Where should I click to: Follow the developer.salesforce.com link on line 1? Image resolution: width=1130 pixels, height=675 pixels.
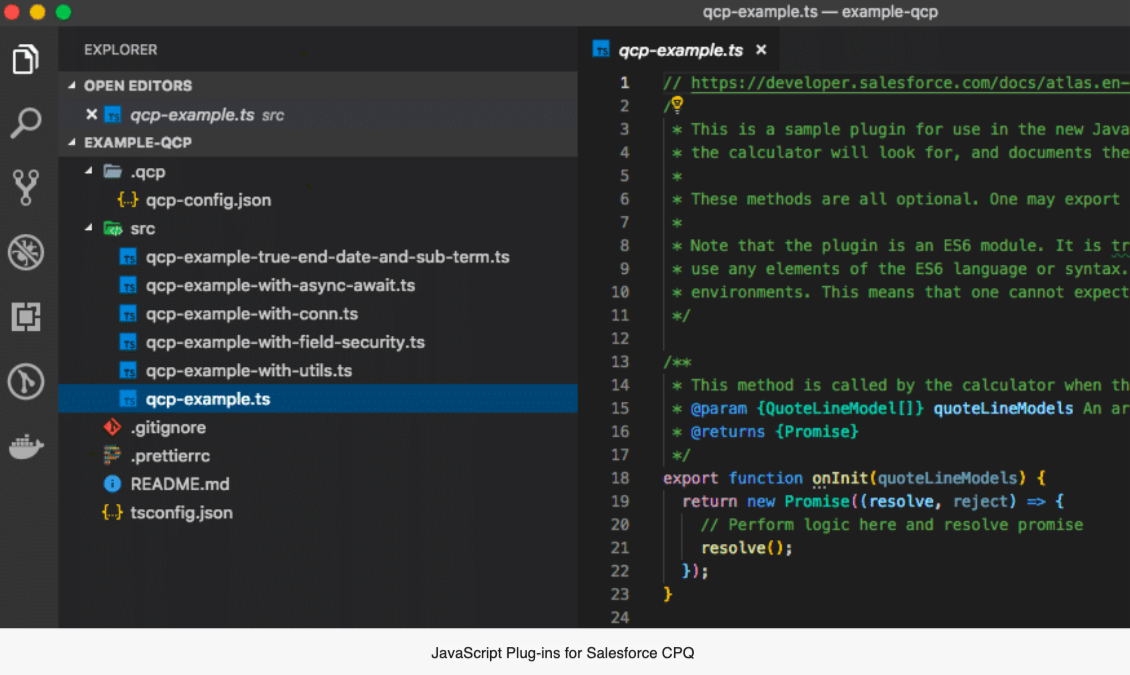(x=900, y=83)
